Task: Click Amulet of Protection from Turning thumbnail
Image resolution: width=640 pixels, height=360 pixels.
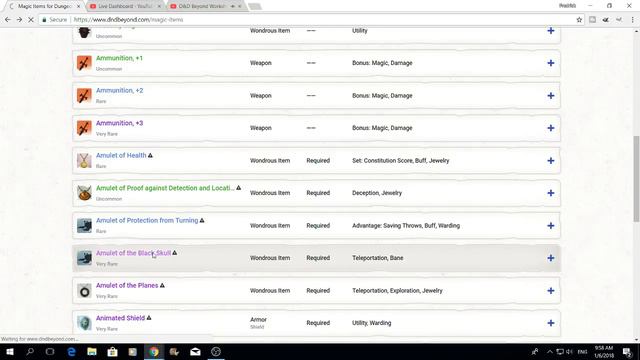Action: (x=84, y=225)
